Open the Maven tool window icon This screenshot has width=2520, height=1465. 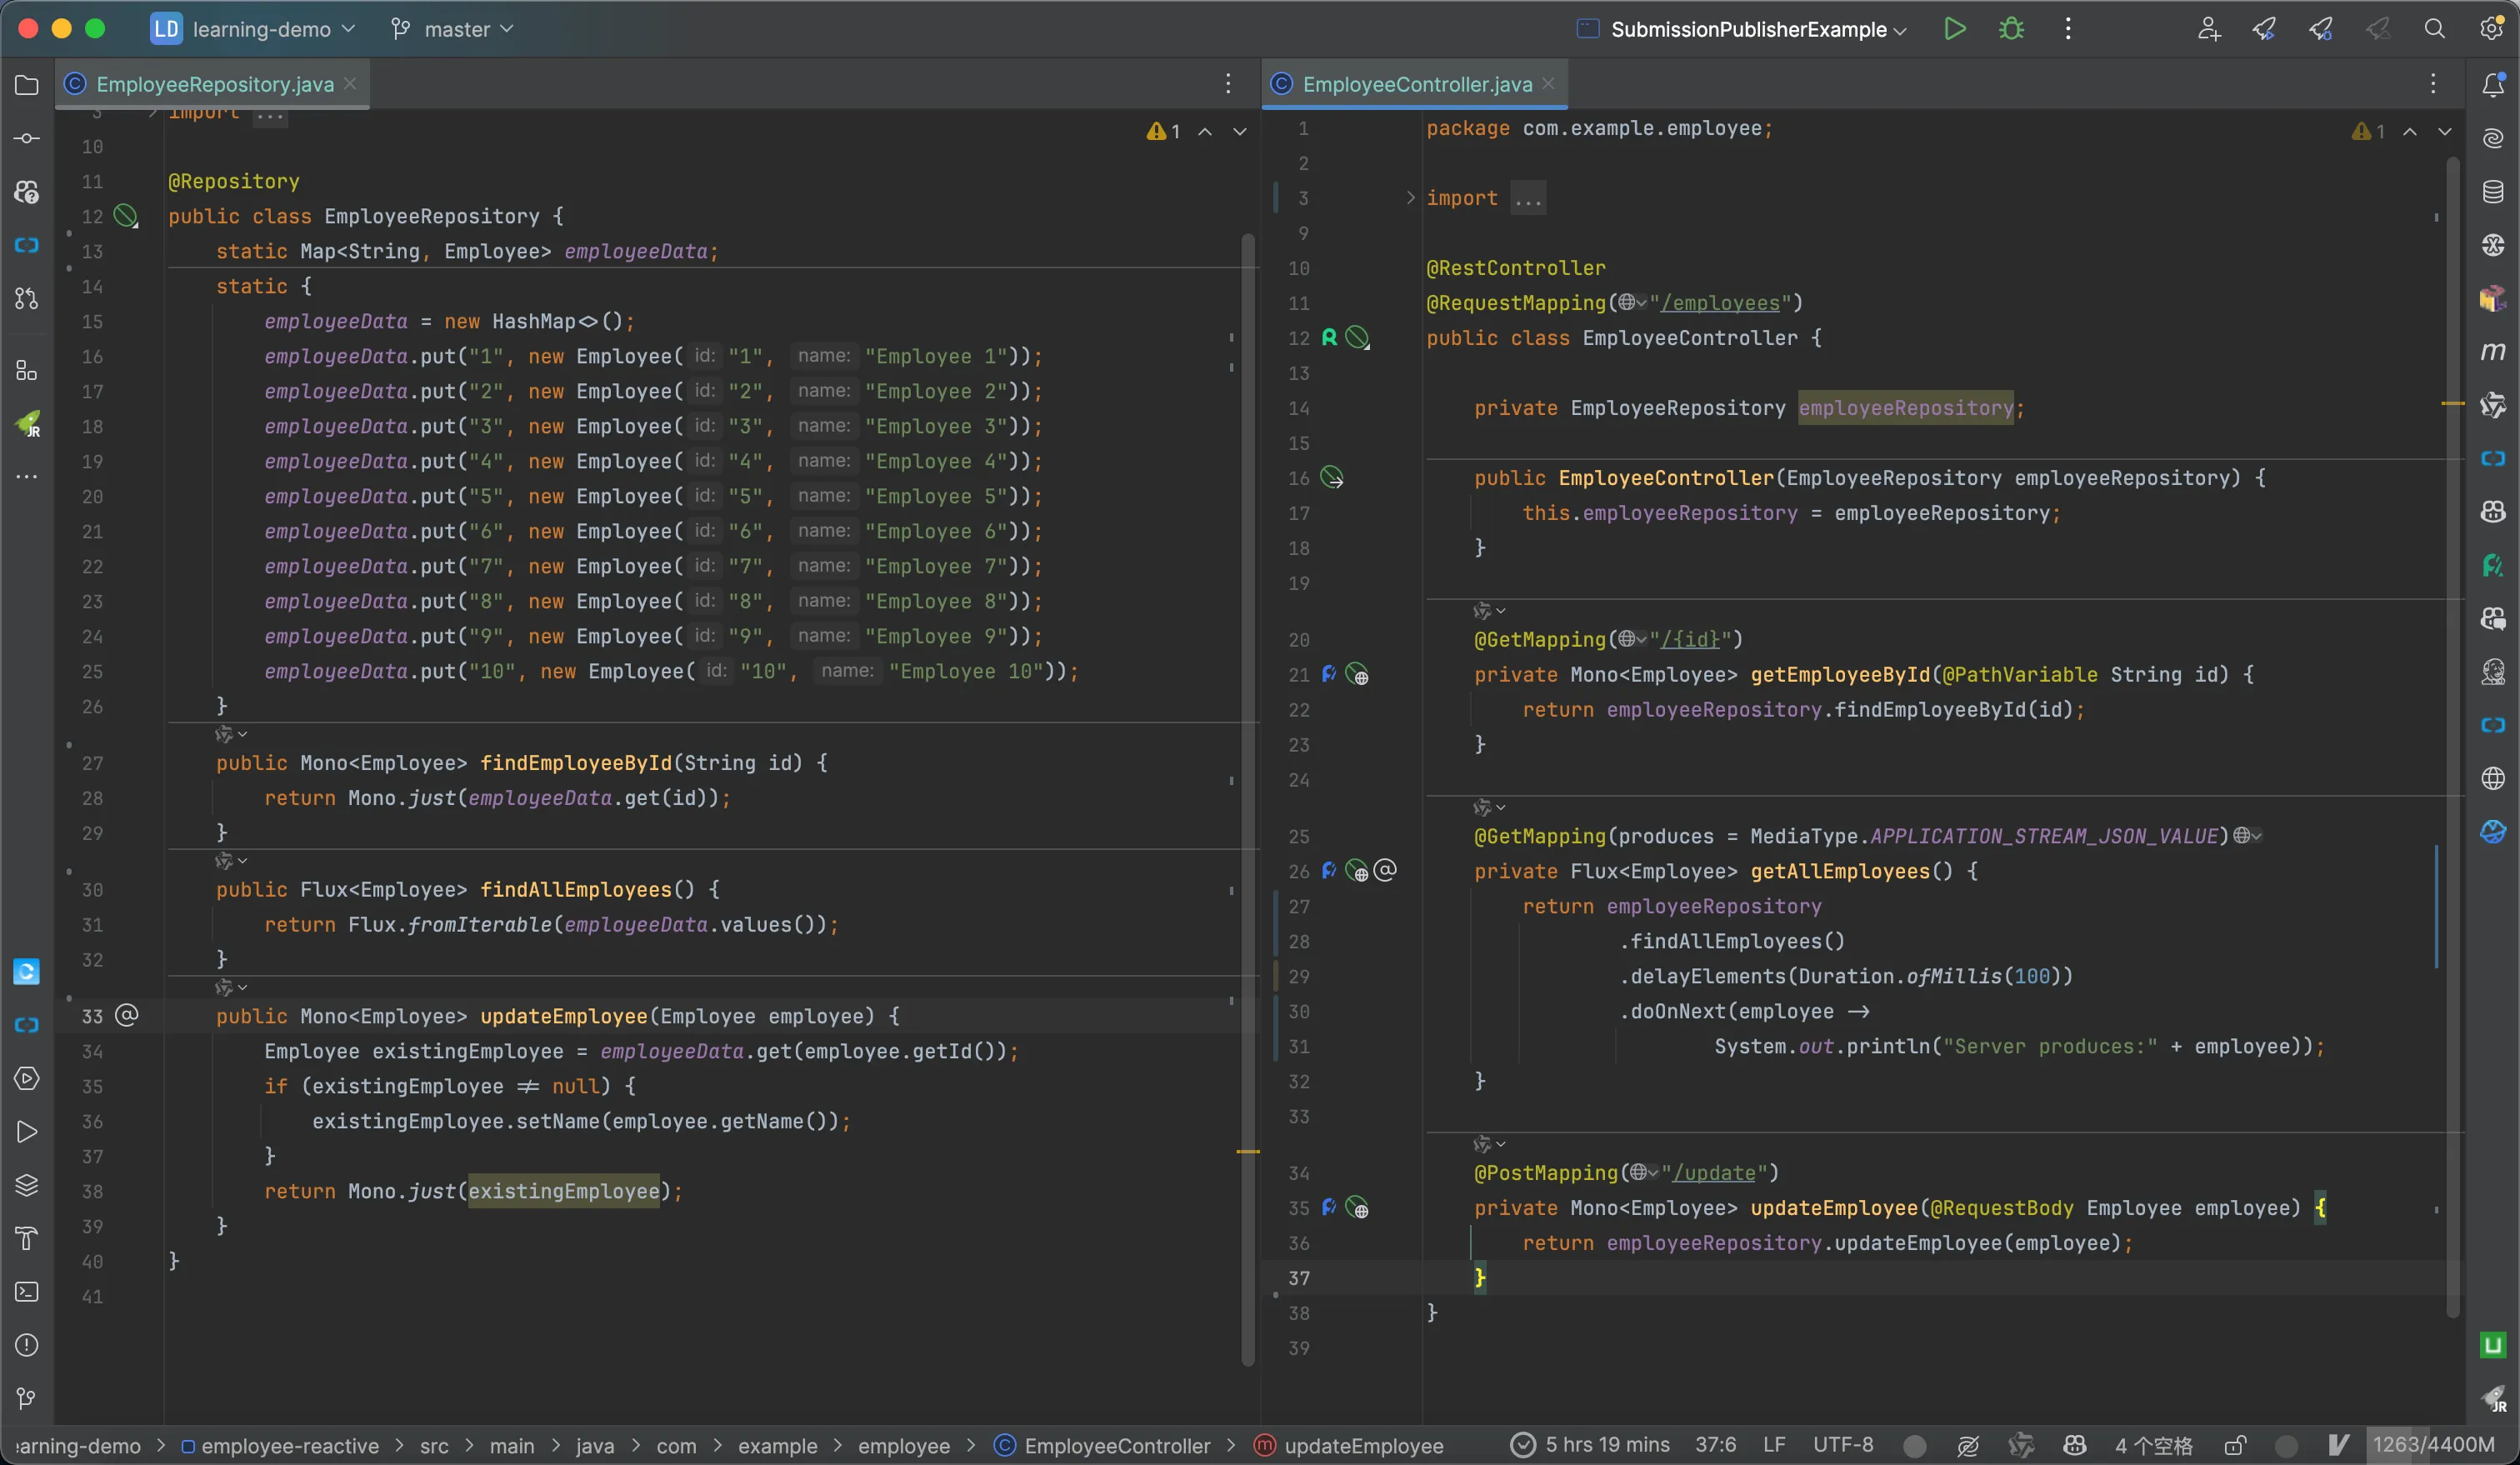(x=2493, y=351)
